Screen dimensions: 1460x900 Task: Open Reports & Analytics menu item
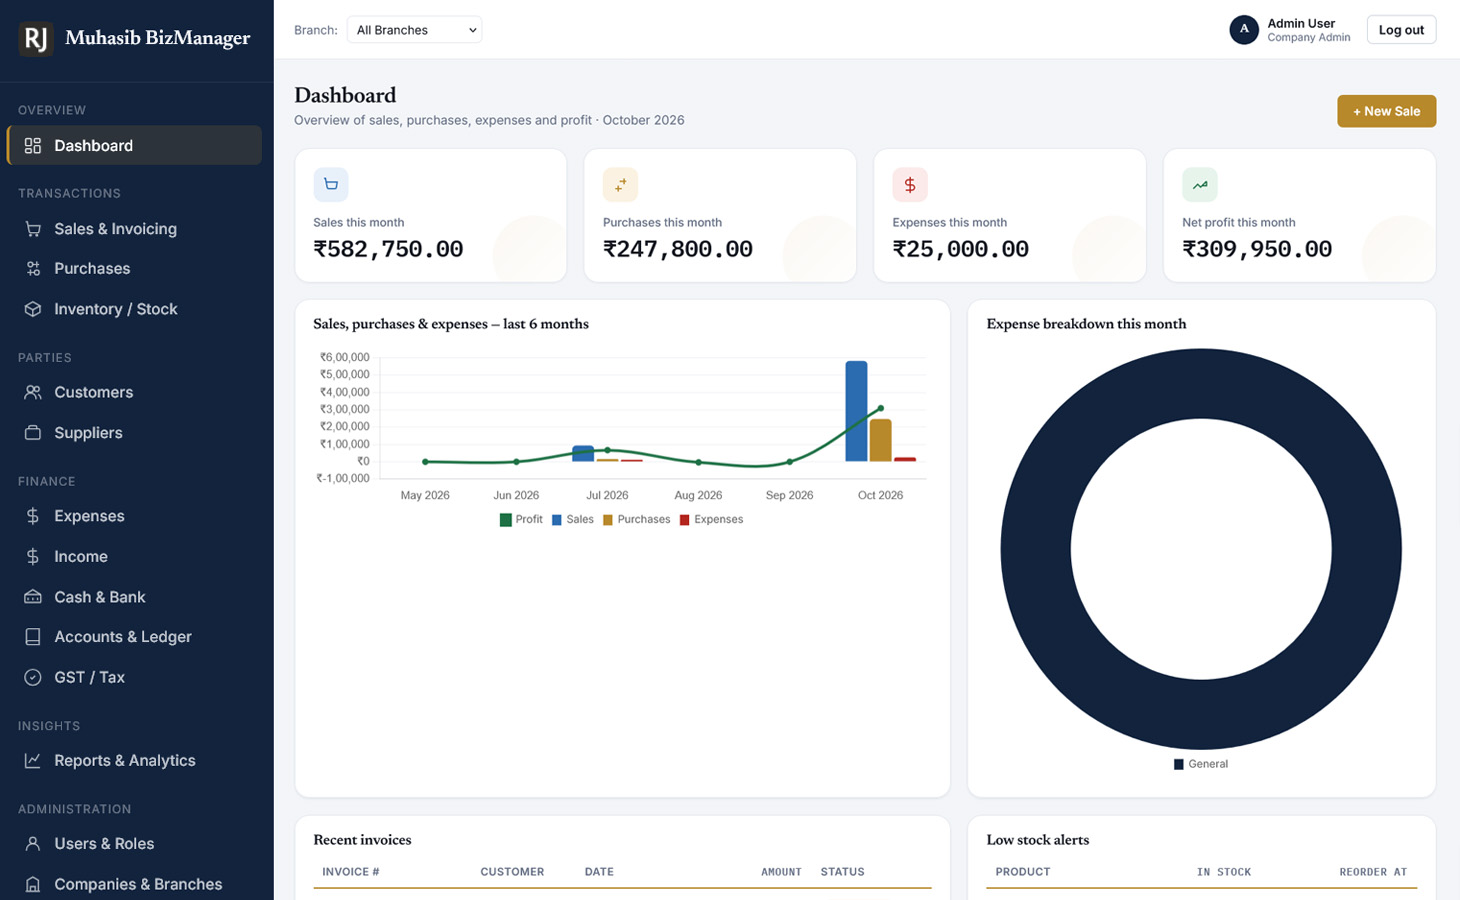[x=134, y=761]
